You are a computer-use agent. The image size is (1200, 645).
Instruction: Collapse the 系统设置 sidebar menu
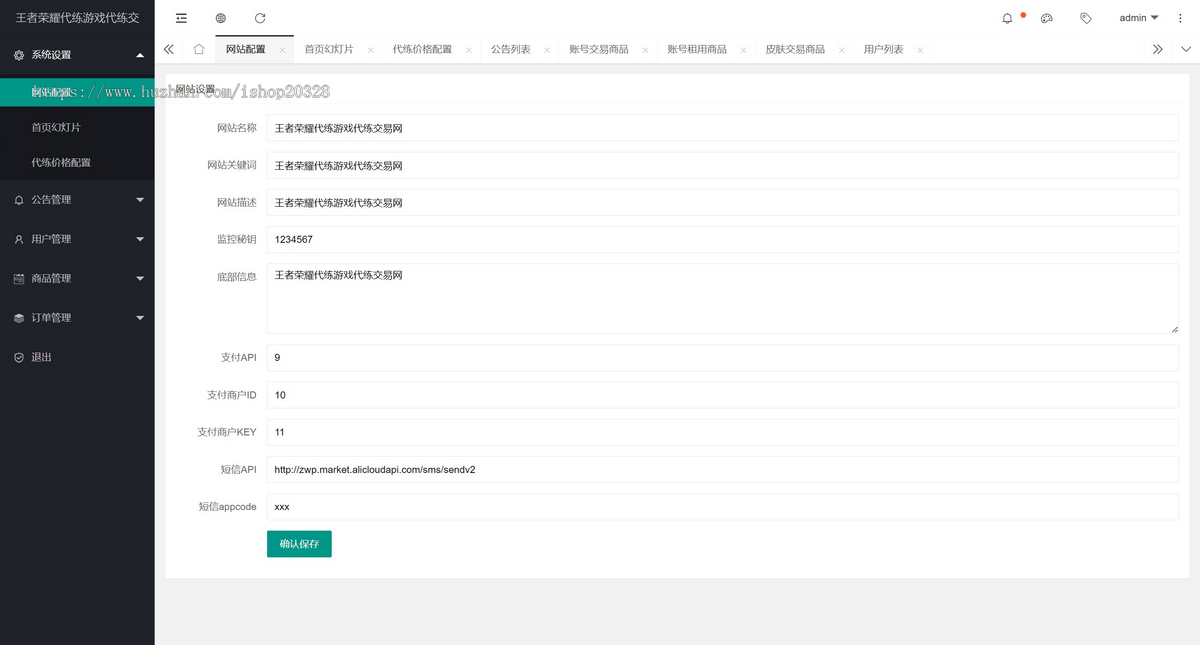(77, 55)
